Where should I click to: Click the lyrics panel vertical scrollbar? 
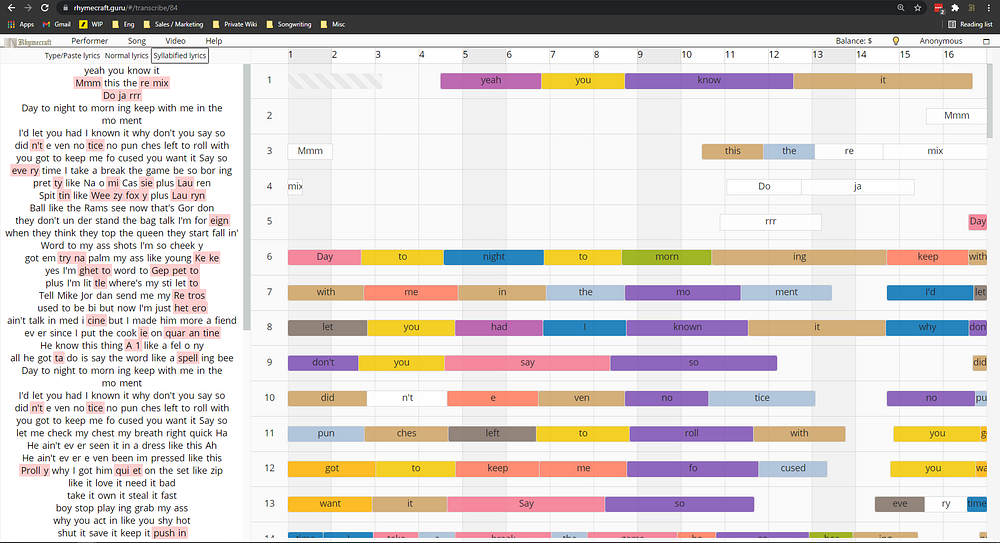coord(247,197)
